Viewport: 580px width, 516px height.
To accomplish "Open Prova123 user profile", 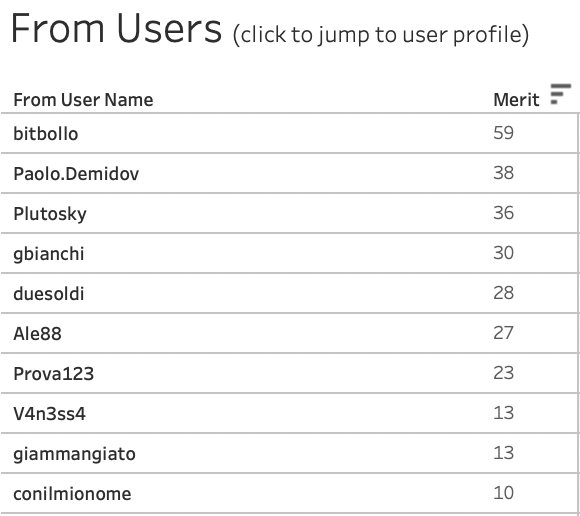I will point(54,374).
